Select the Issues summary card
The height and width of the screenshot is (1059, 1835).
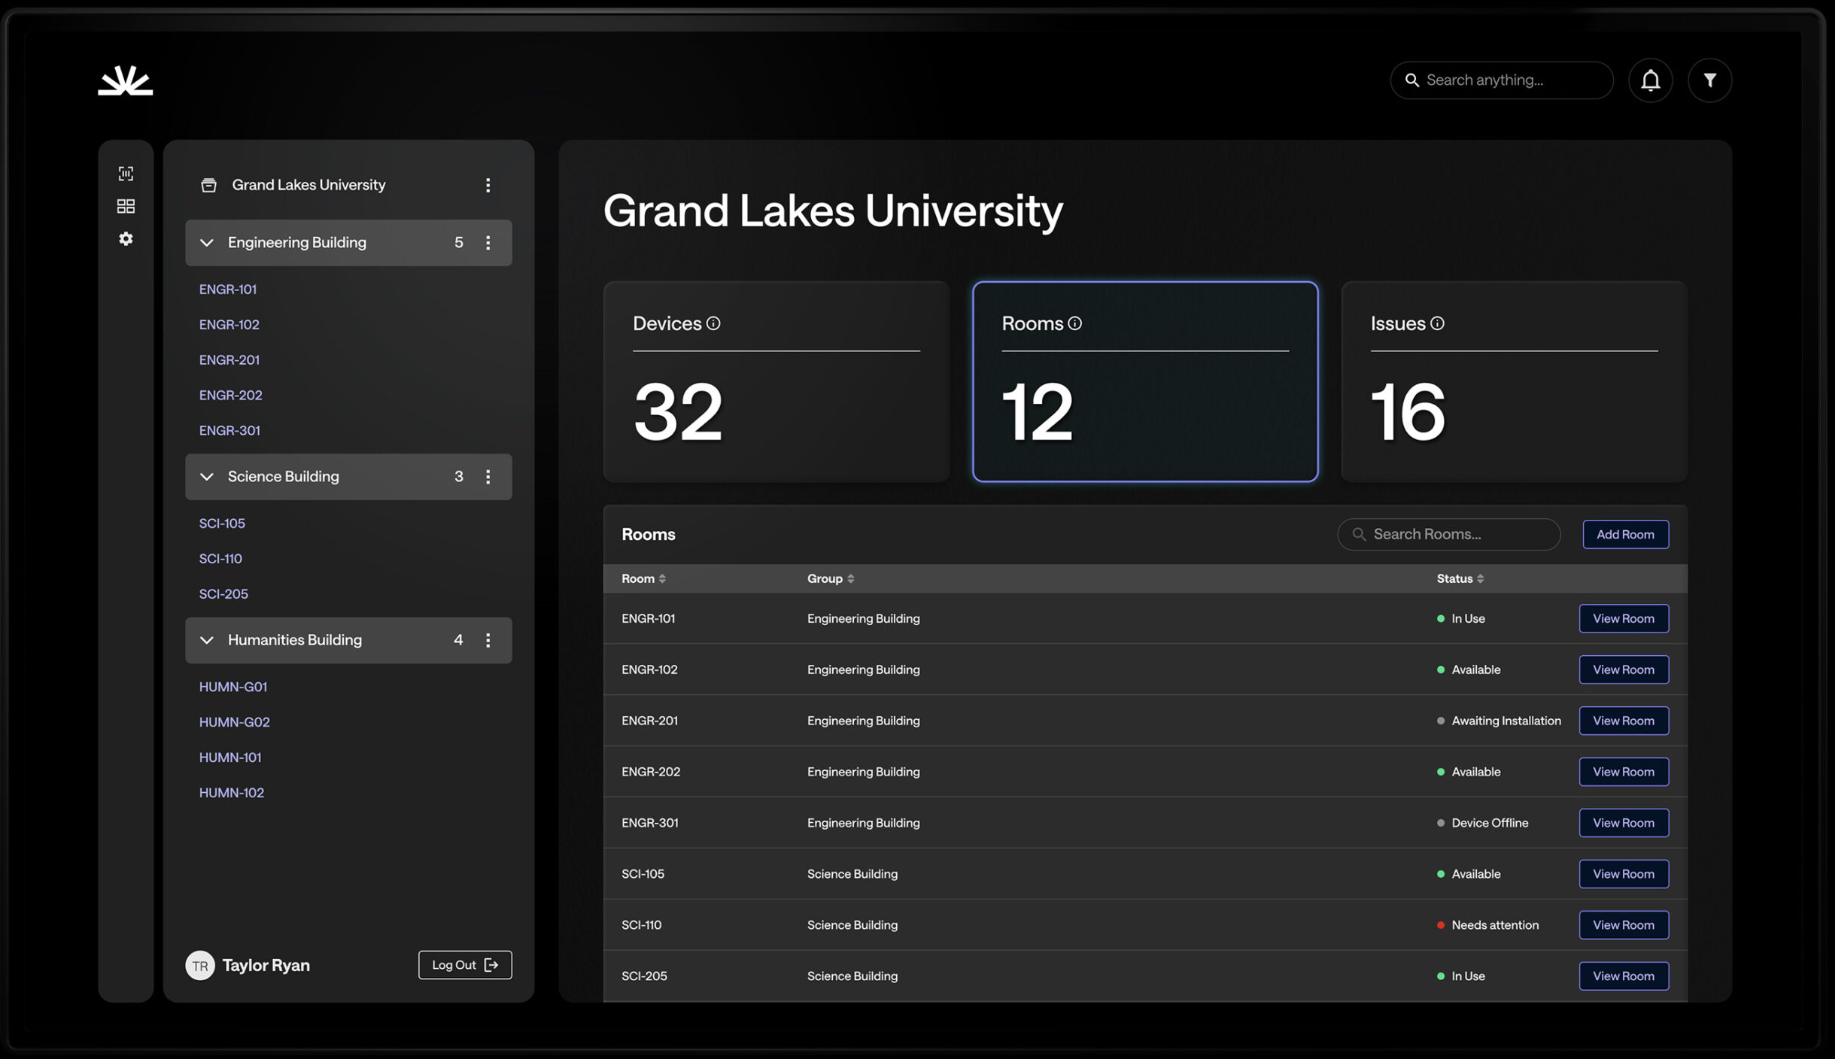1514,382
